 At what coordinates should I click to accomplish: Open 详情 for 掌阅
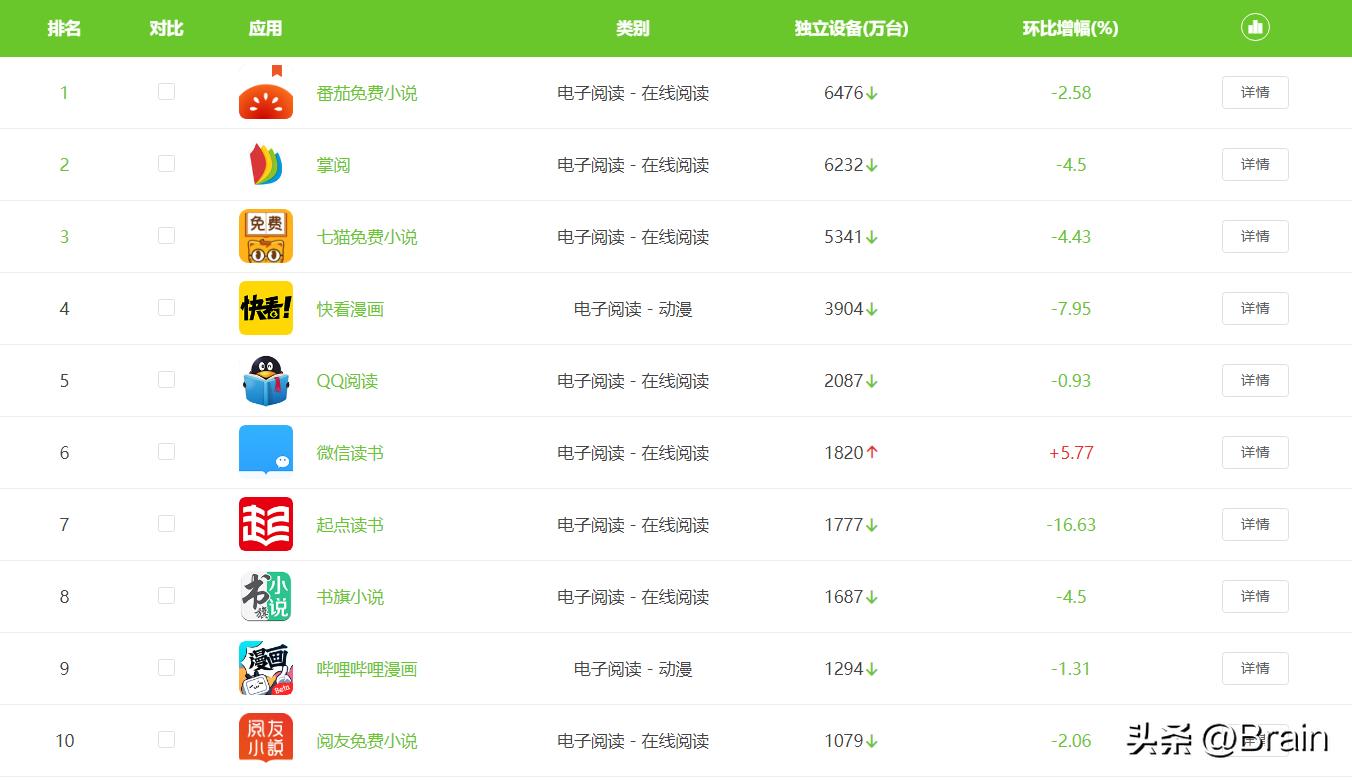tap(1255, 164)
